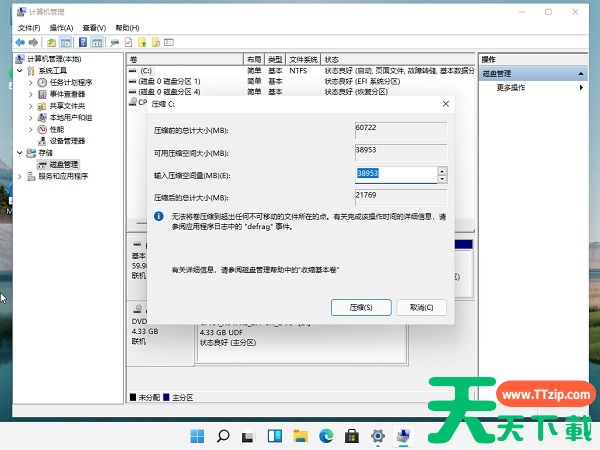This screenshot has width=600, height=450.
Task: Select 任务计划程序 in the tree
Action: coord(70,83)
